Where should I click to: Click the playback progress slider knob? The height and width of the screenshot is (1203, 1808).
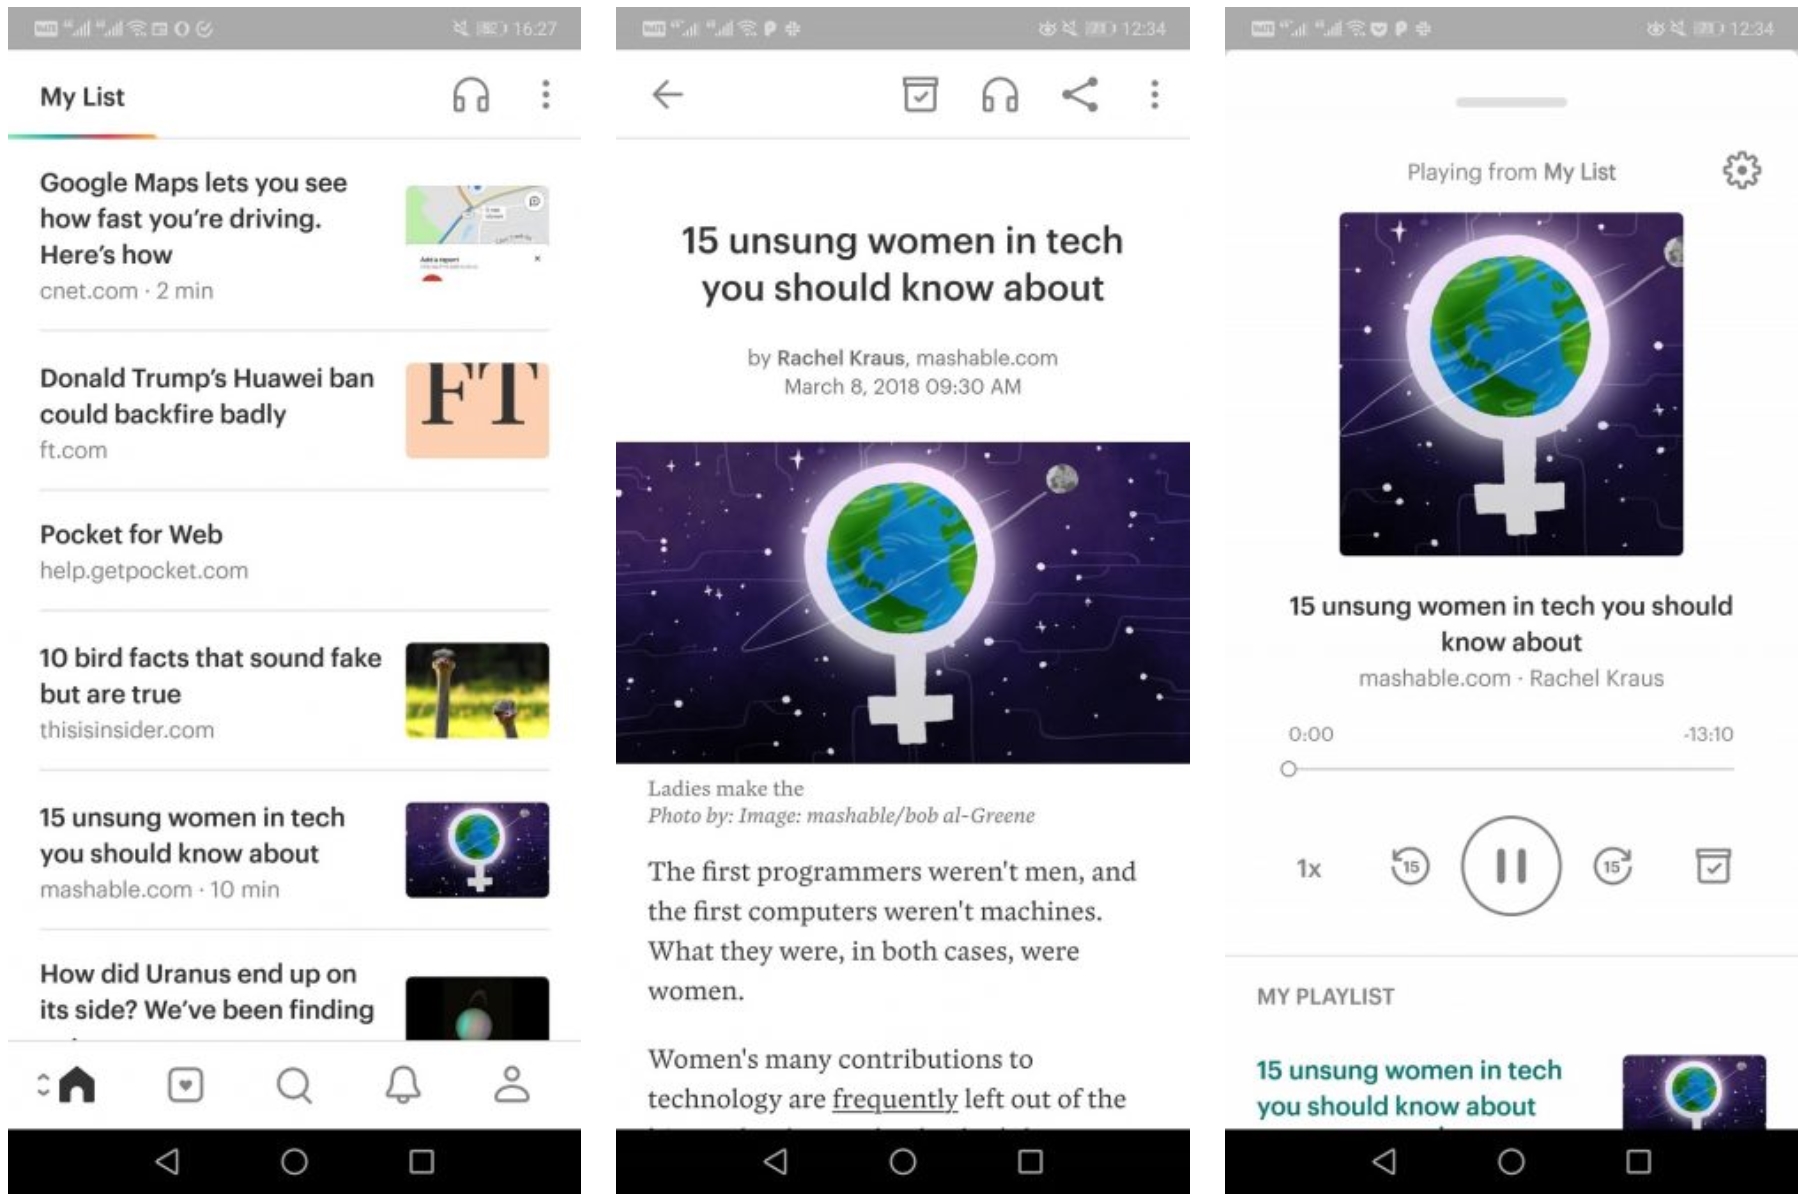pos(1289,769)
